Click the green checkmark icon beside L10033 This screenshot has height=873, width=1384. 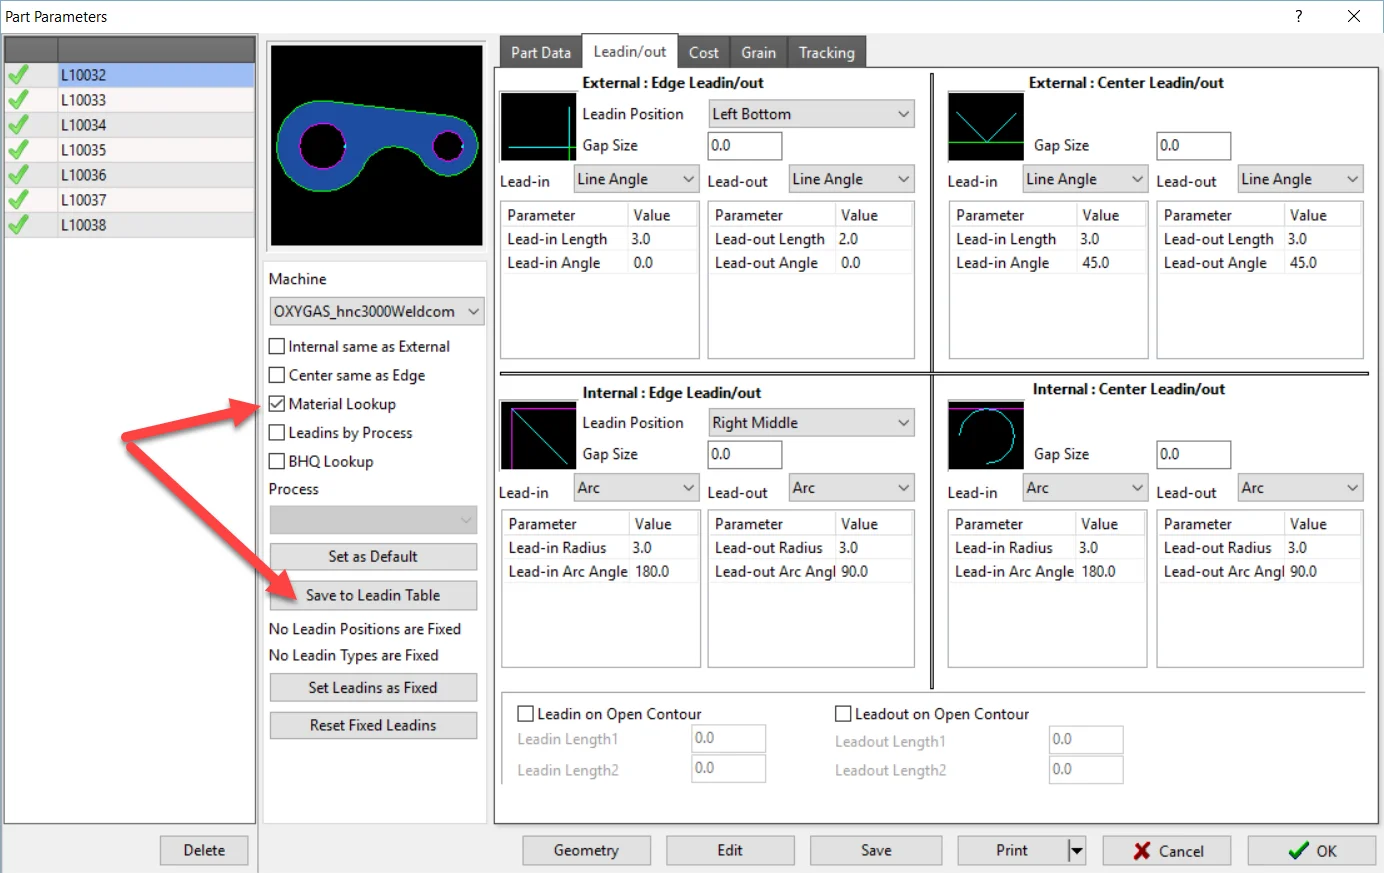point(18,100)
